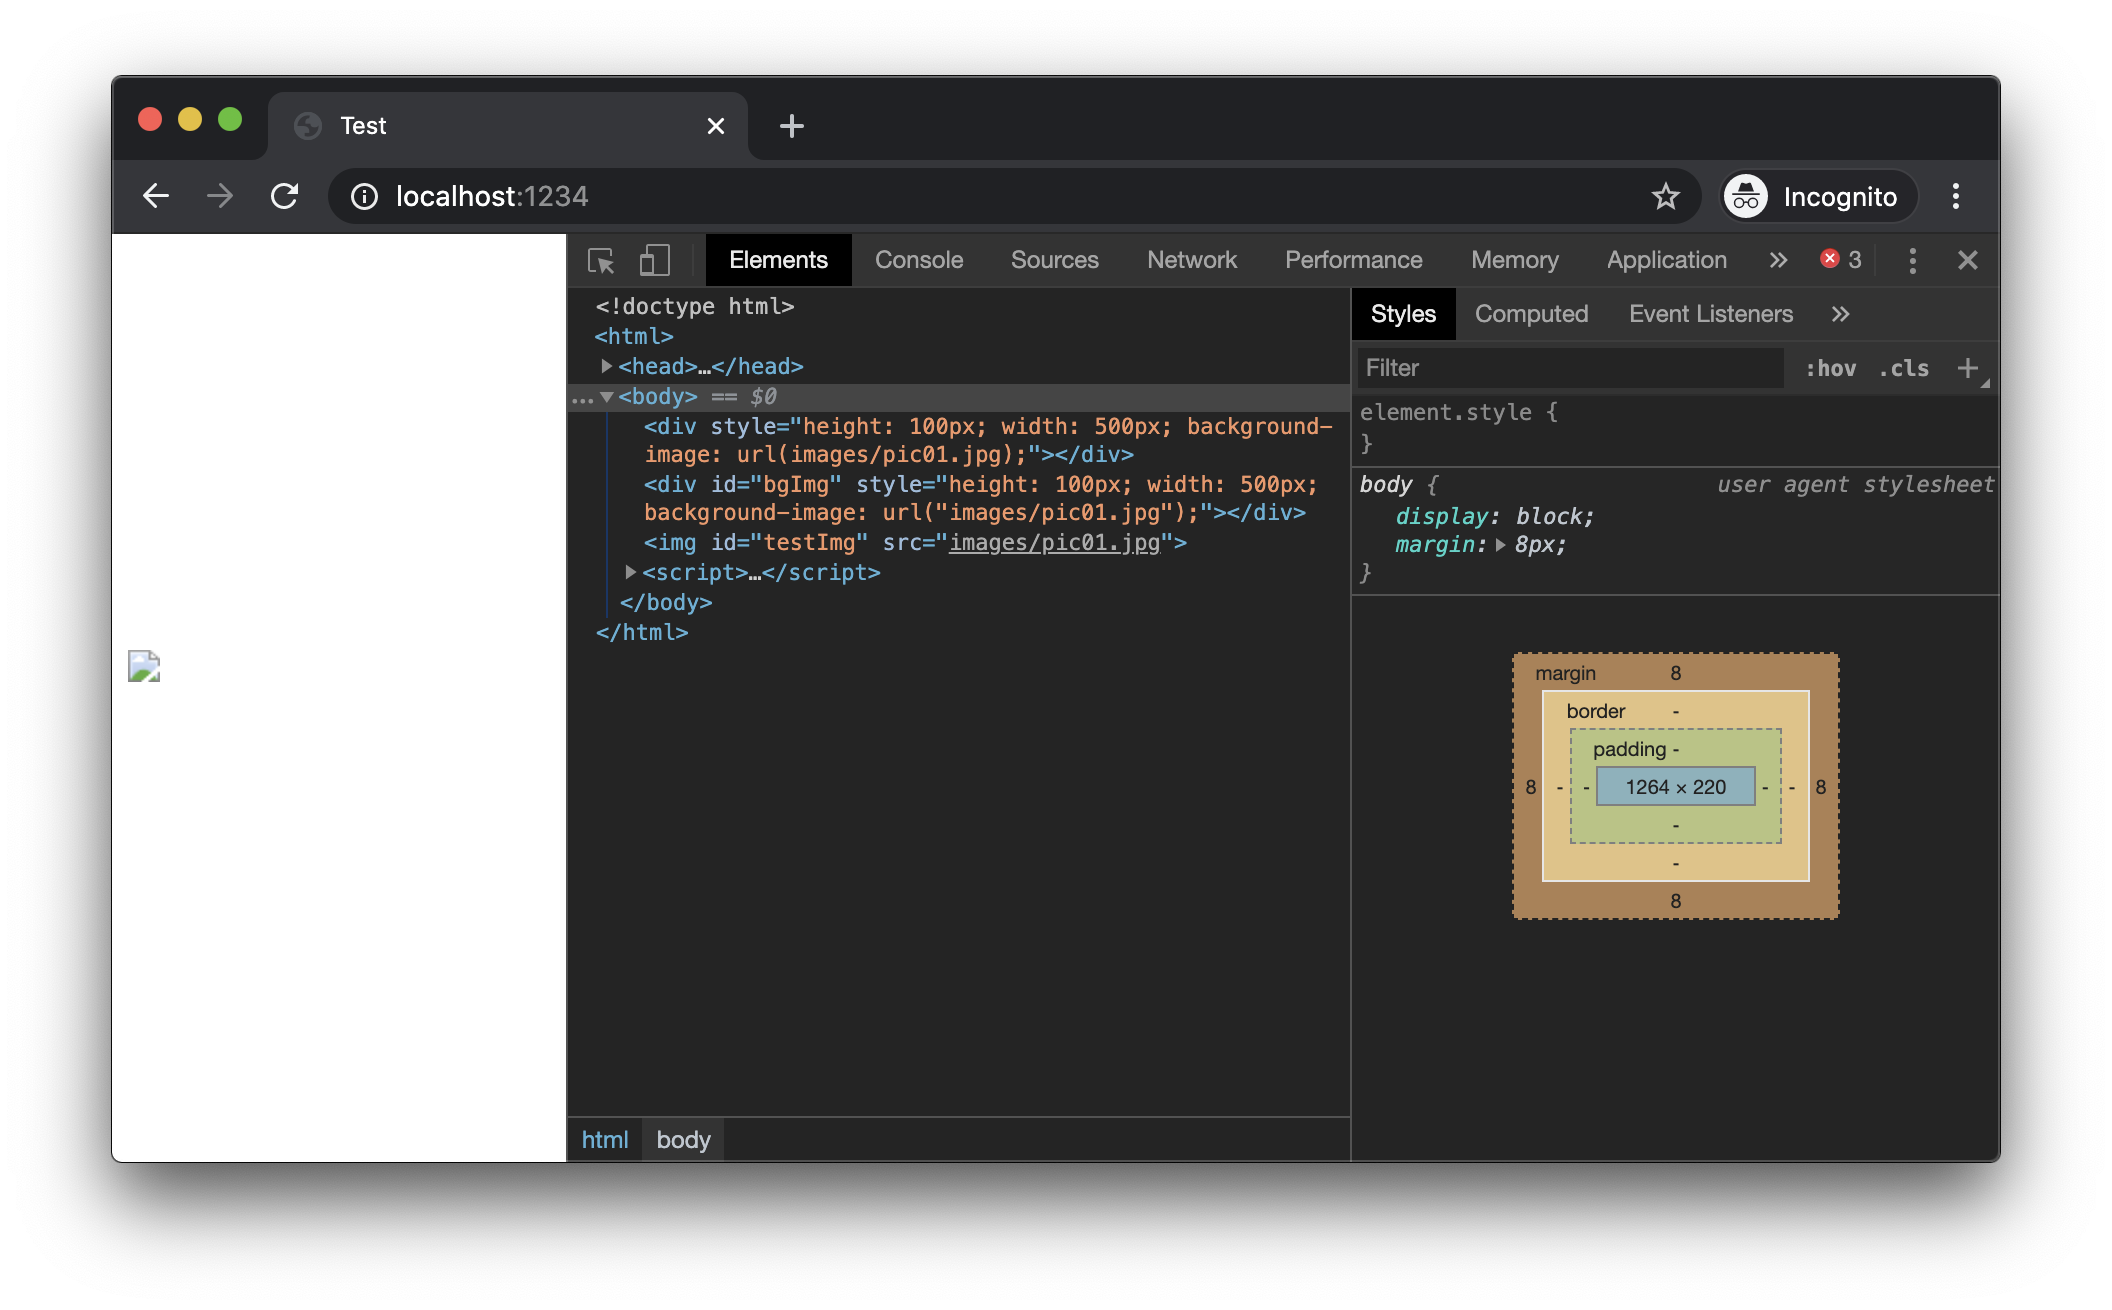
Task: Click the Incognito profile button
Action: (1819, 197)
